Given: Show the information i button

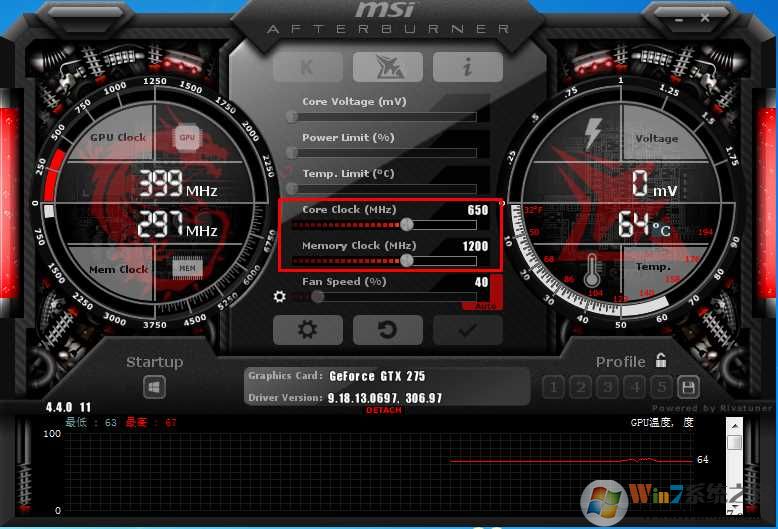Looking at the screenshot, I should click(467, 66).
